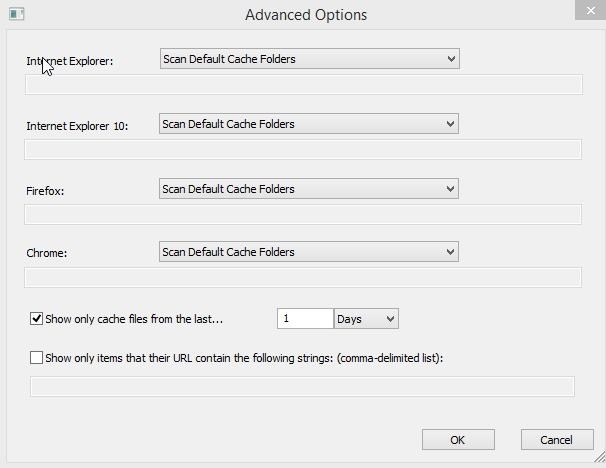Click the Chrome label text
The height and width of the screenshot is (468, 606).
click(46, 253)
